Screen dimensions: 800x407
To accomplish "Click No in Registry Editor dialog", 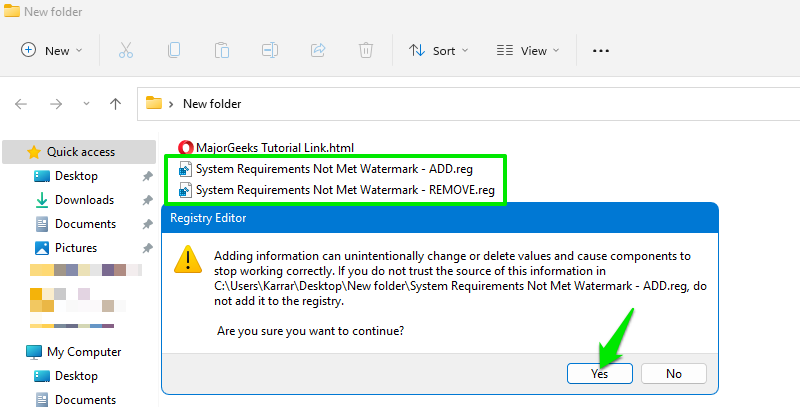I will [673, 374].
